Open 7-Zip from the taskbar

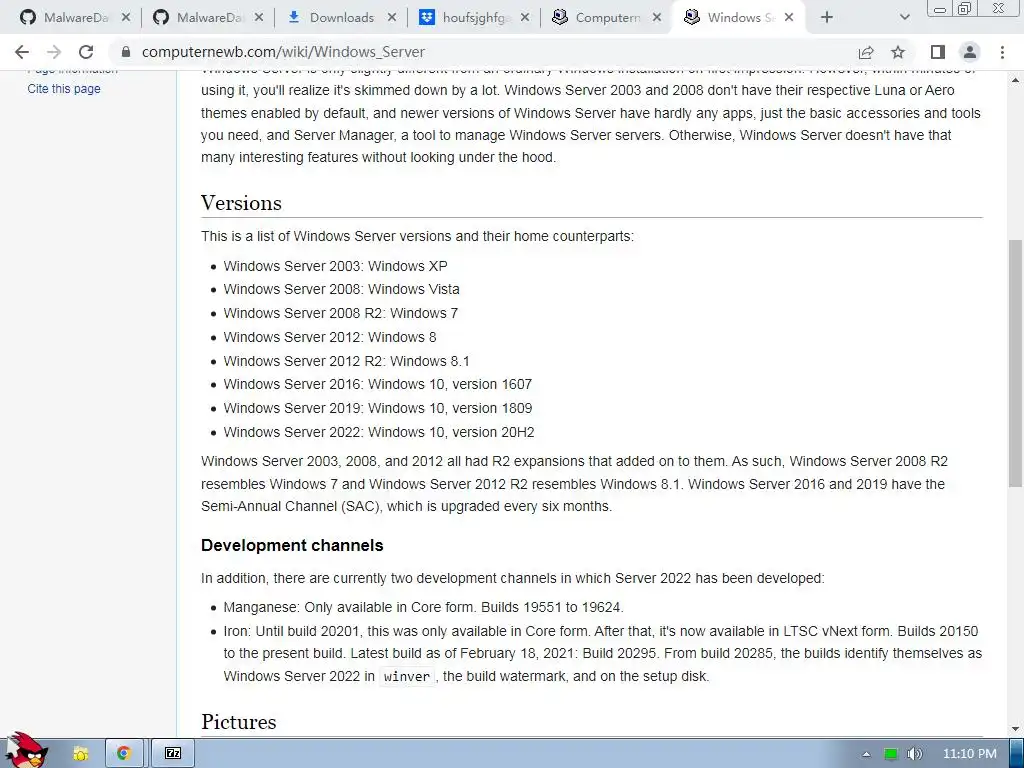tap(172, 754)
